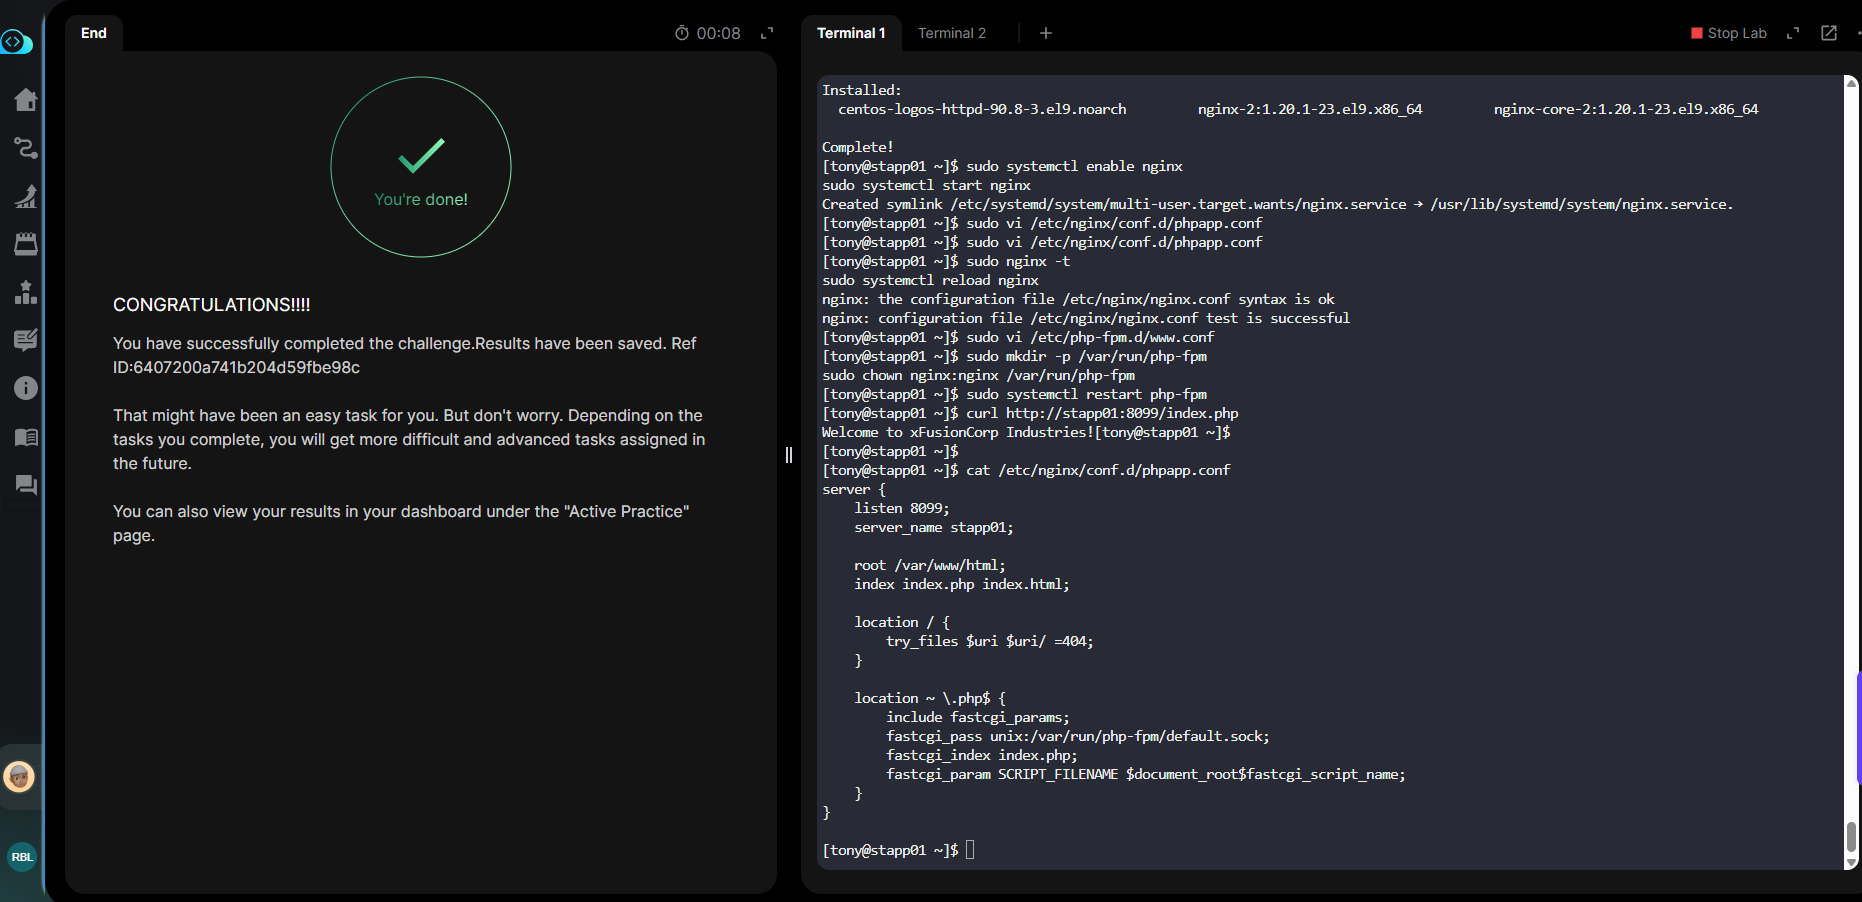Open the KodeKloud logo at sidebar top

point(16,42)
